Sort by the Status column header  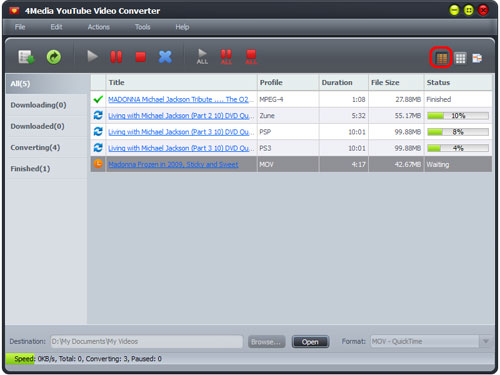point(458,82)
